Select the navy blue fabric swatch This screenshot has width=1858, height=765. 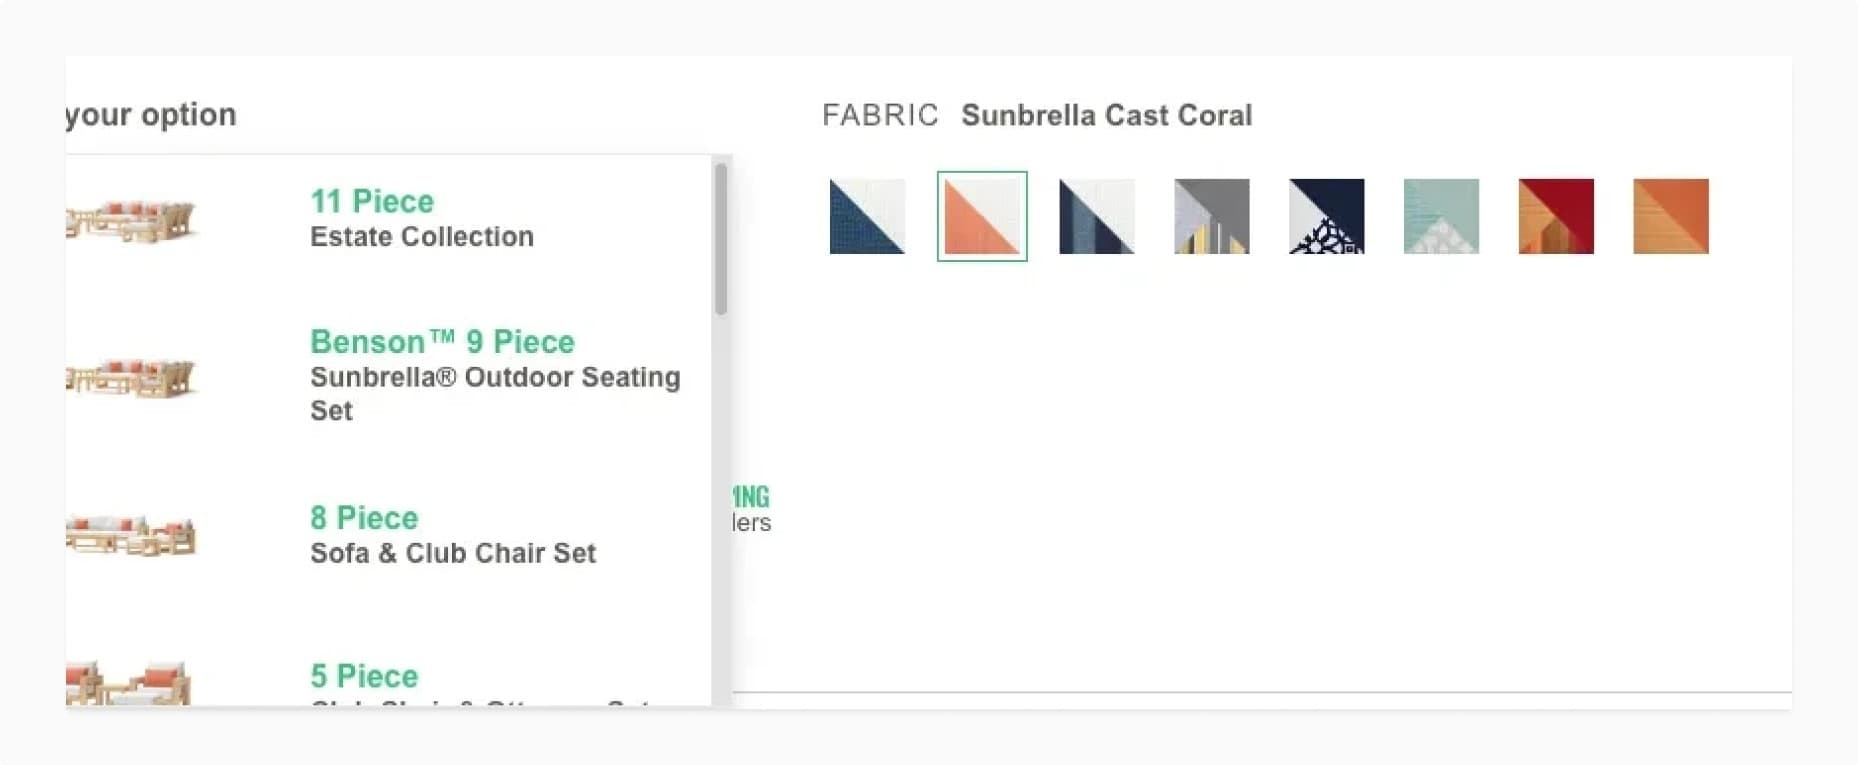click(x=866, y=216)
